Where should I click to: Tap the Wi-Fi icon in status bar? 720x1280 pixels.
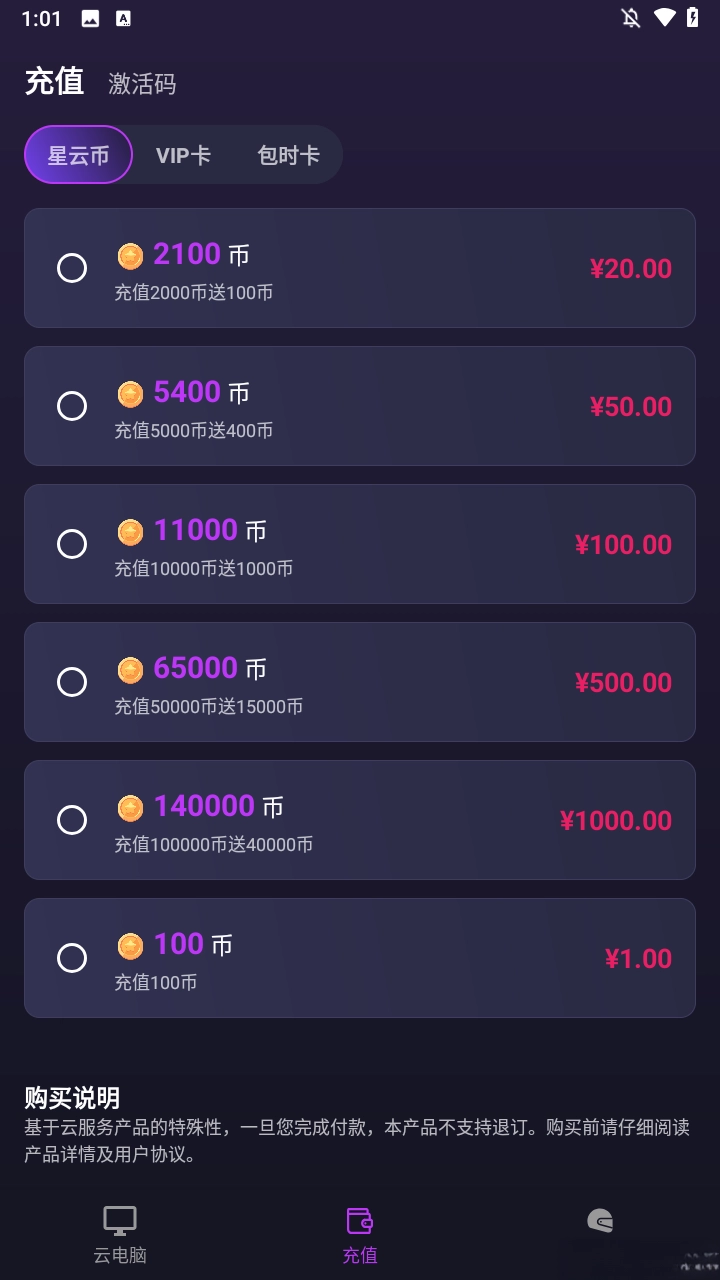[x=664, y=18]
